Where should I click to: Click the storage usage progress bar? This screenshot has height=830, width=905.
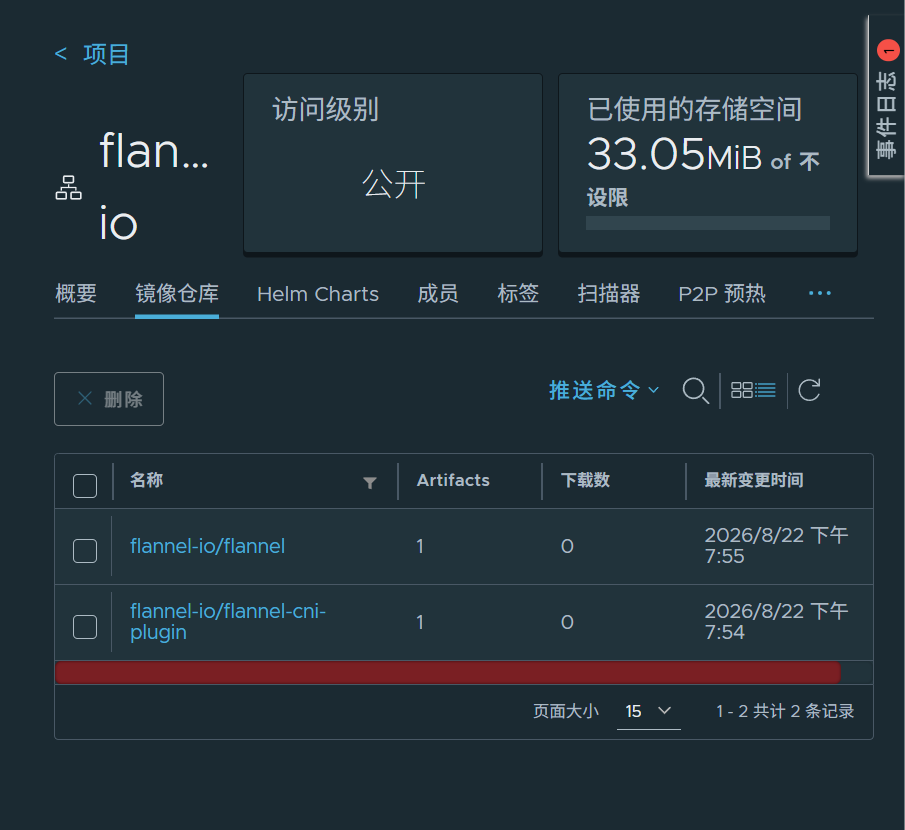click(x=708, y=223)
